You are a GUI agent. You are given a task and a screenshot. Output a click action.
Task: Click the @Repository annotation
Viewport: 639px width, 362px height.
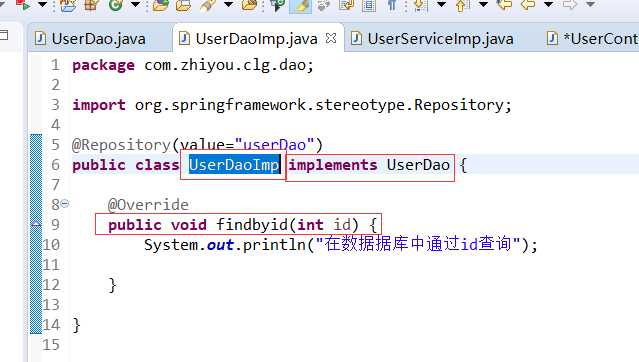pos(121,145)
